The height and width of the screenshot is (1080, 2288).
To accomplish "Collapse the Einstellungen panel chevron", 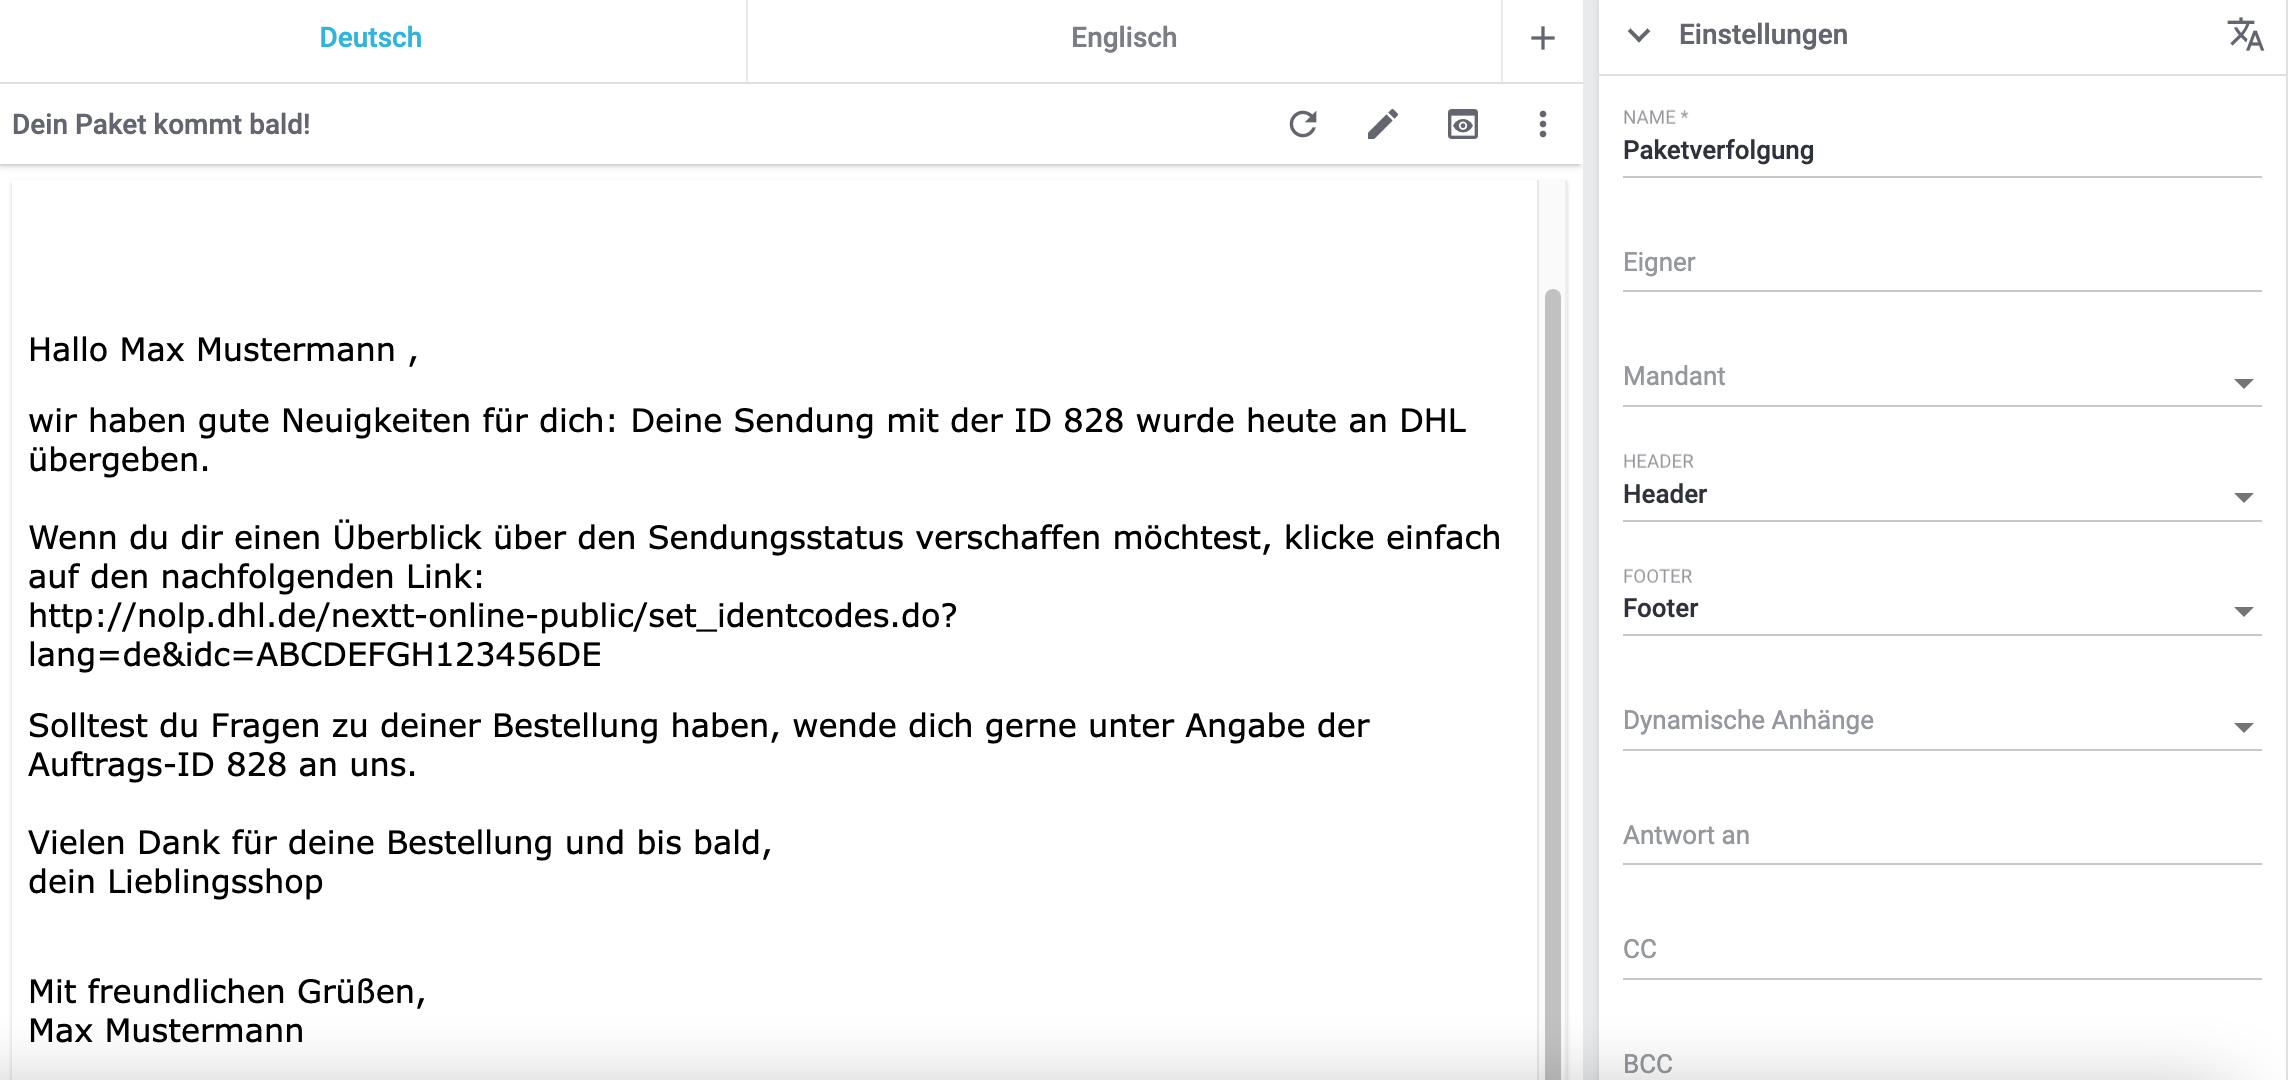I will pos(1638,35).
